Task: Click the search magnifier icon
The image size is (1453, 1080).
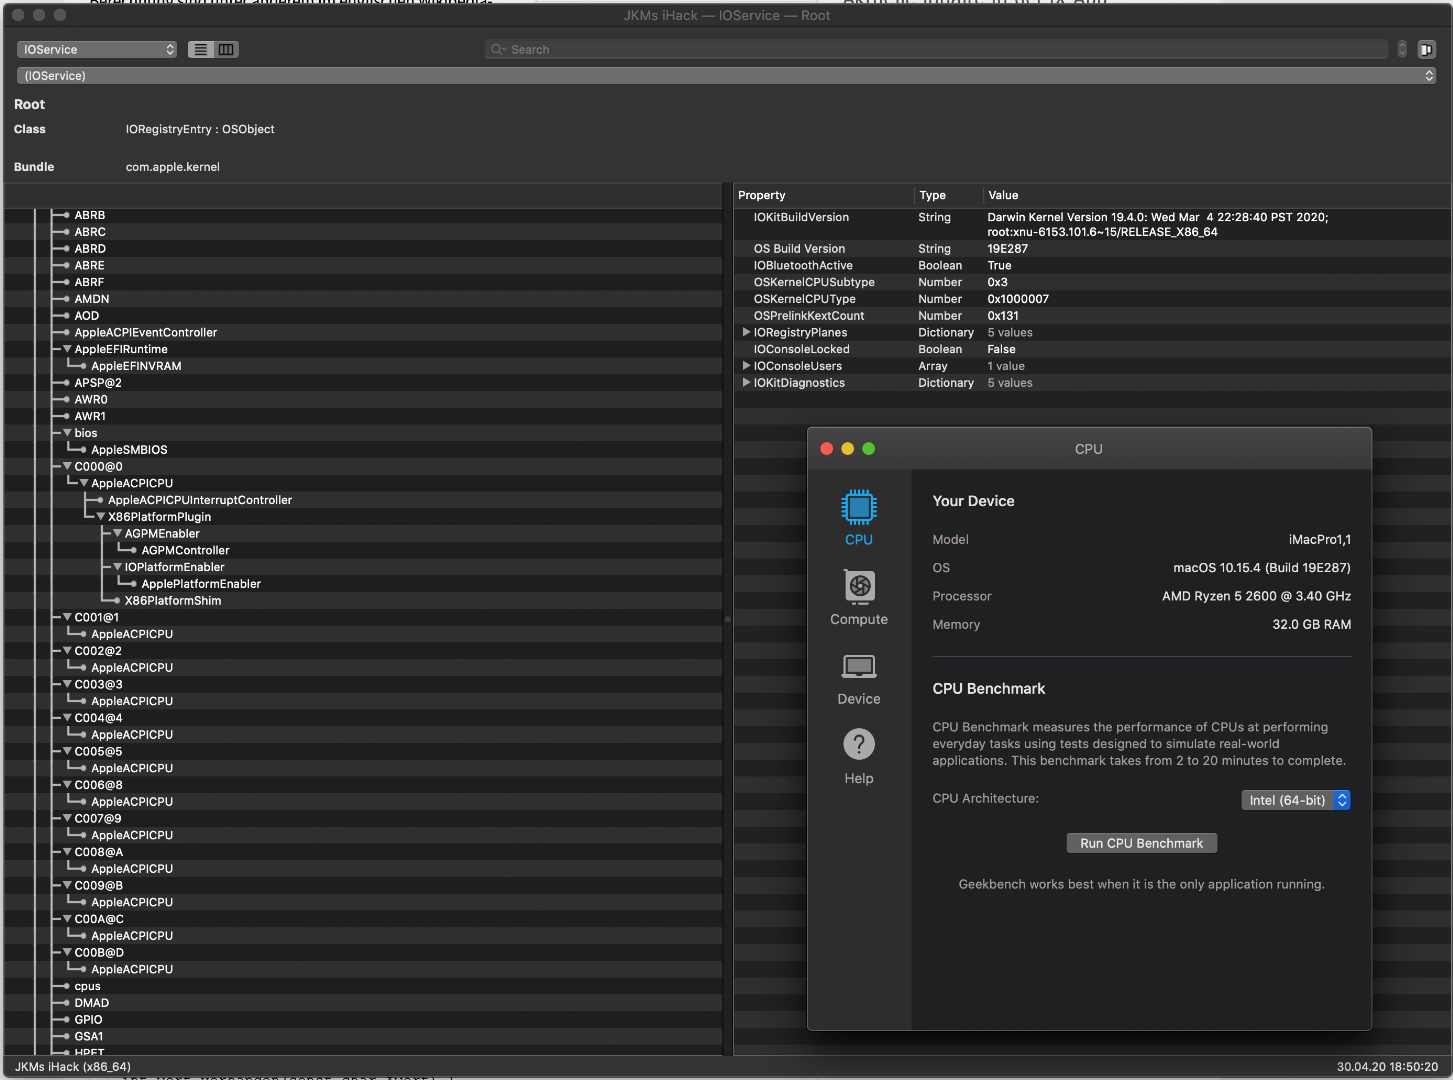Action: [497, 49]
